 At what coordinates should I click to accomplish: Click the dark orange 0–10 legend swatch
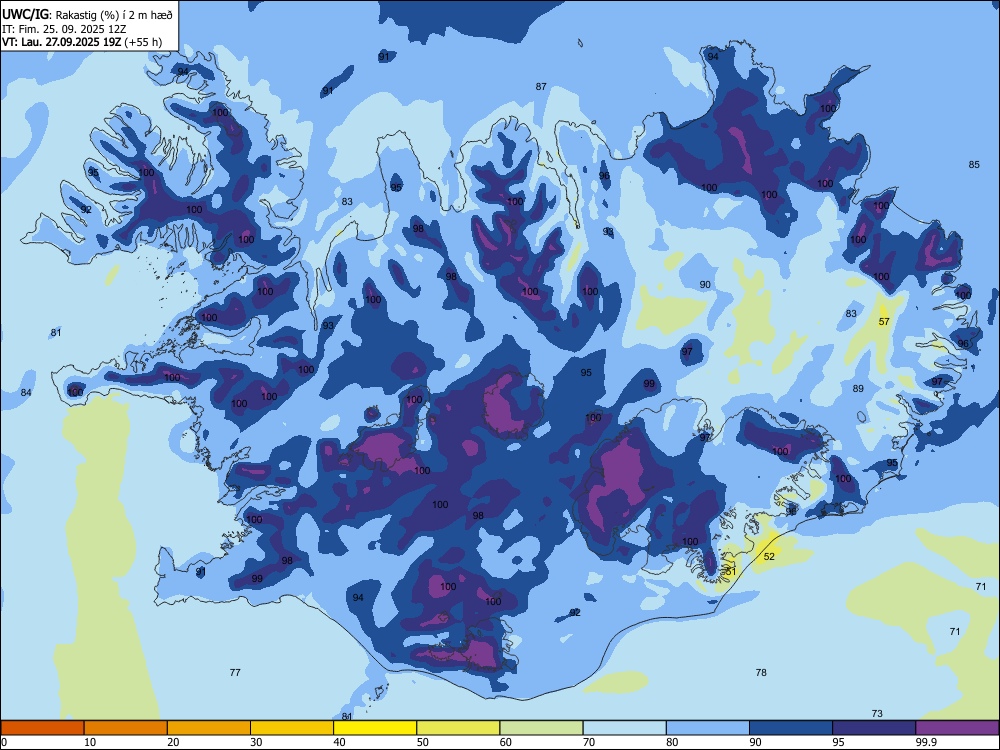[x=42, y=728]
